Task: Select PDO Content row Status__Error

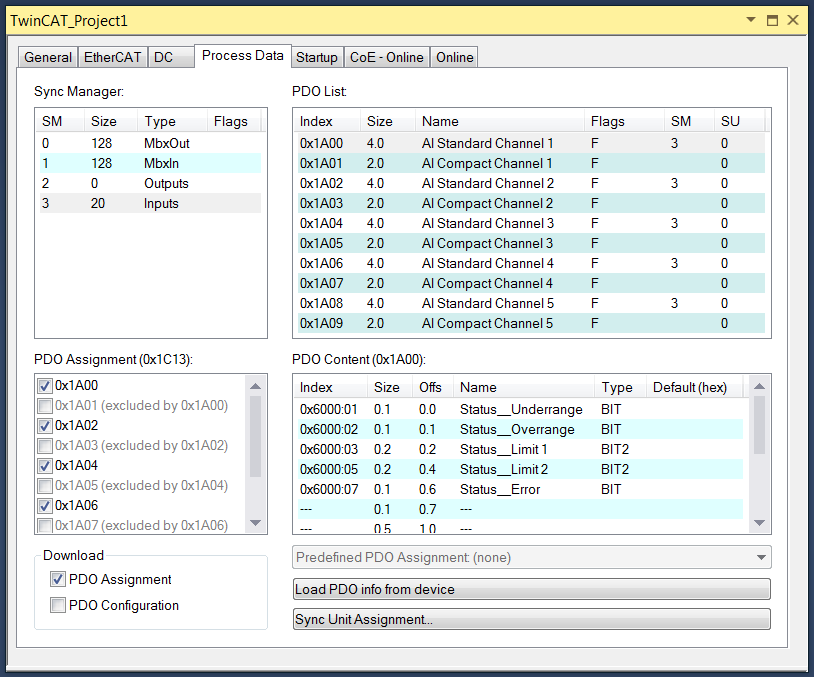Action: pos(520,490)
